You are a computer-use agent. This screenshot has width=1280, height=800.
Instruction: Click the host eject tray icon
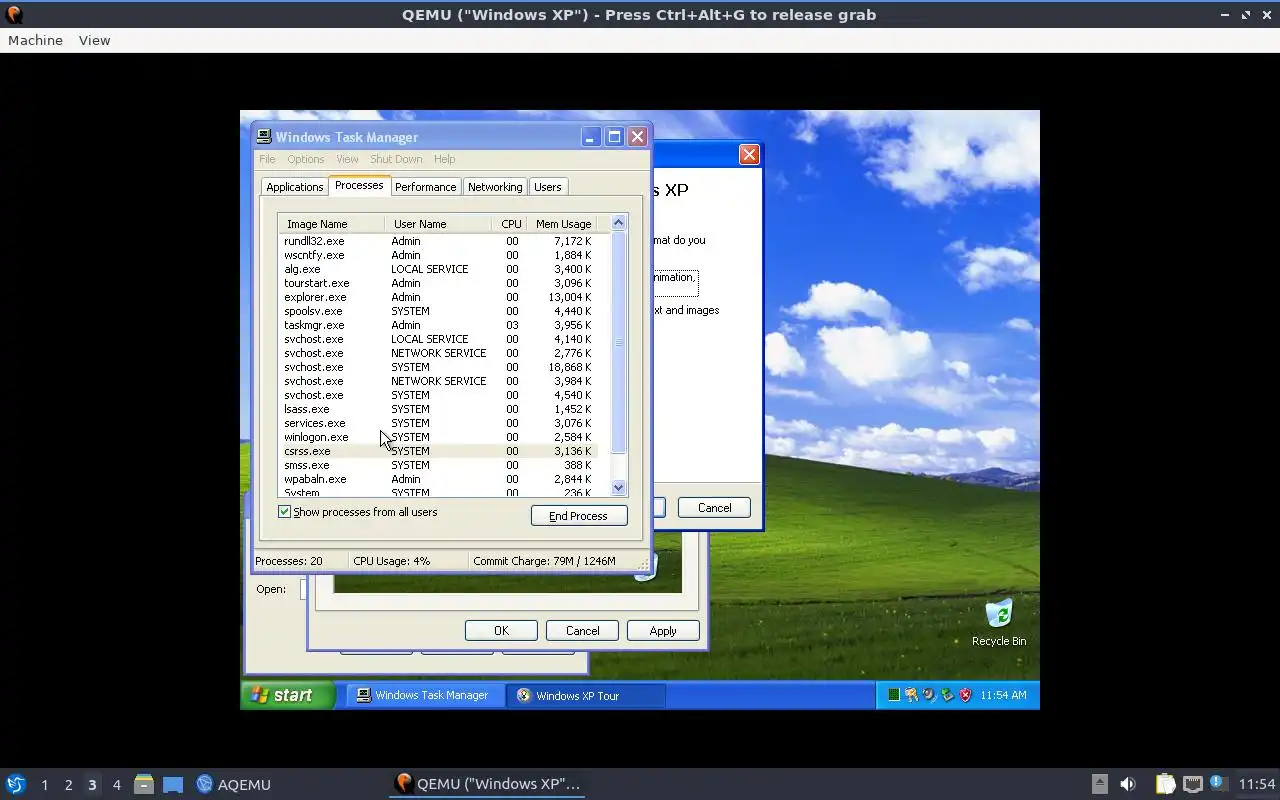[1099, 784]
